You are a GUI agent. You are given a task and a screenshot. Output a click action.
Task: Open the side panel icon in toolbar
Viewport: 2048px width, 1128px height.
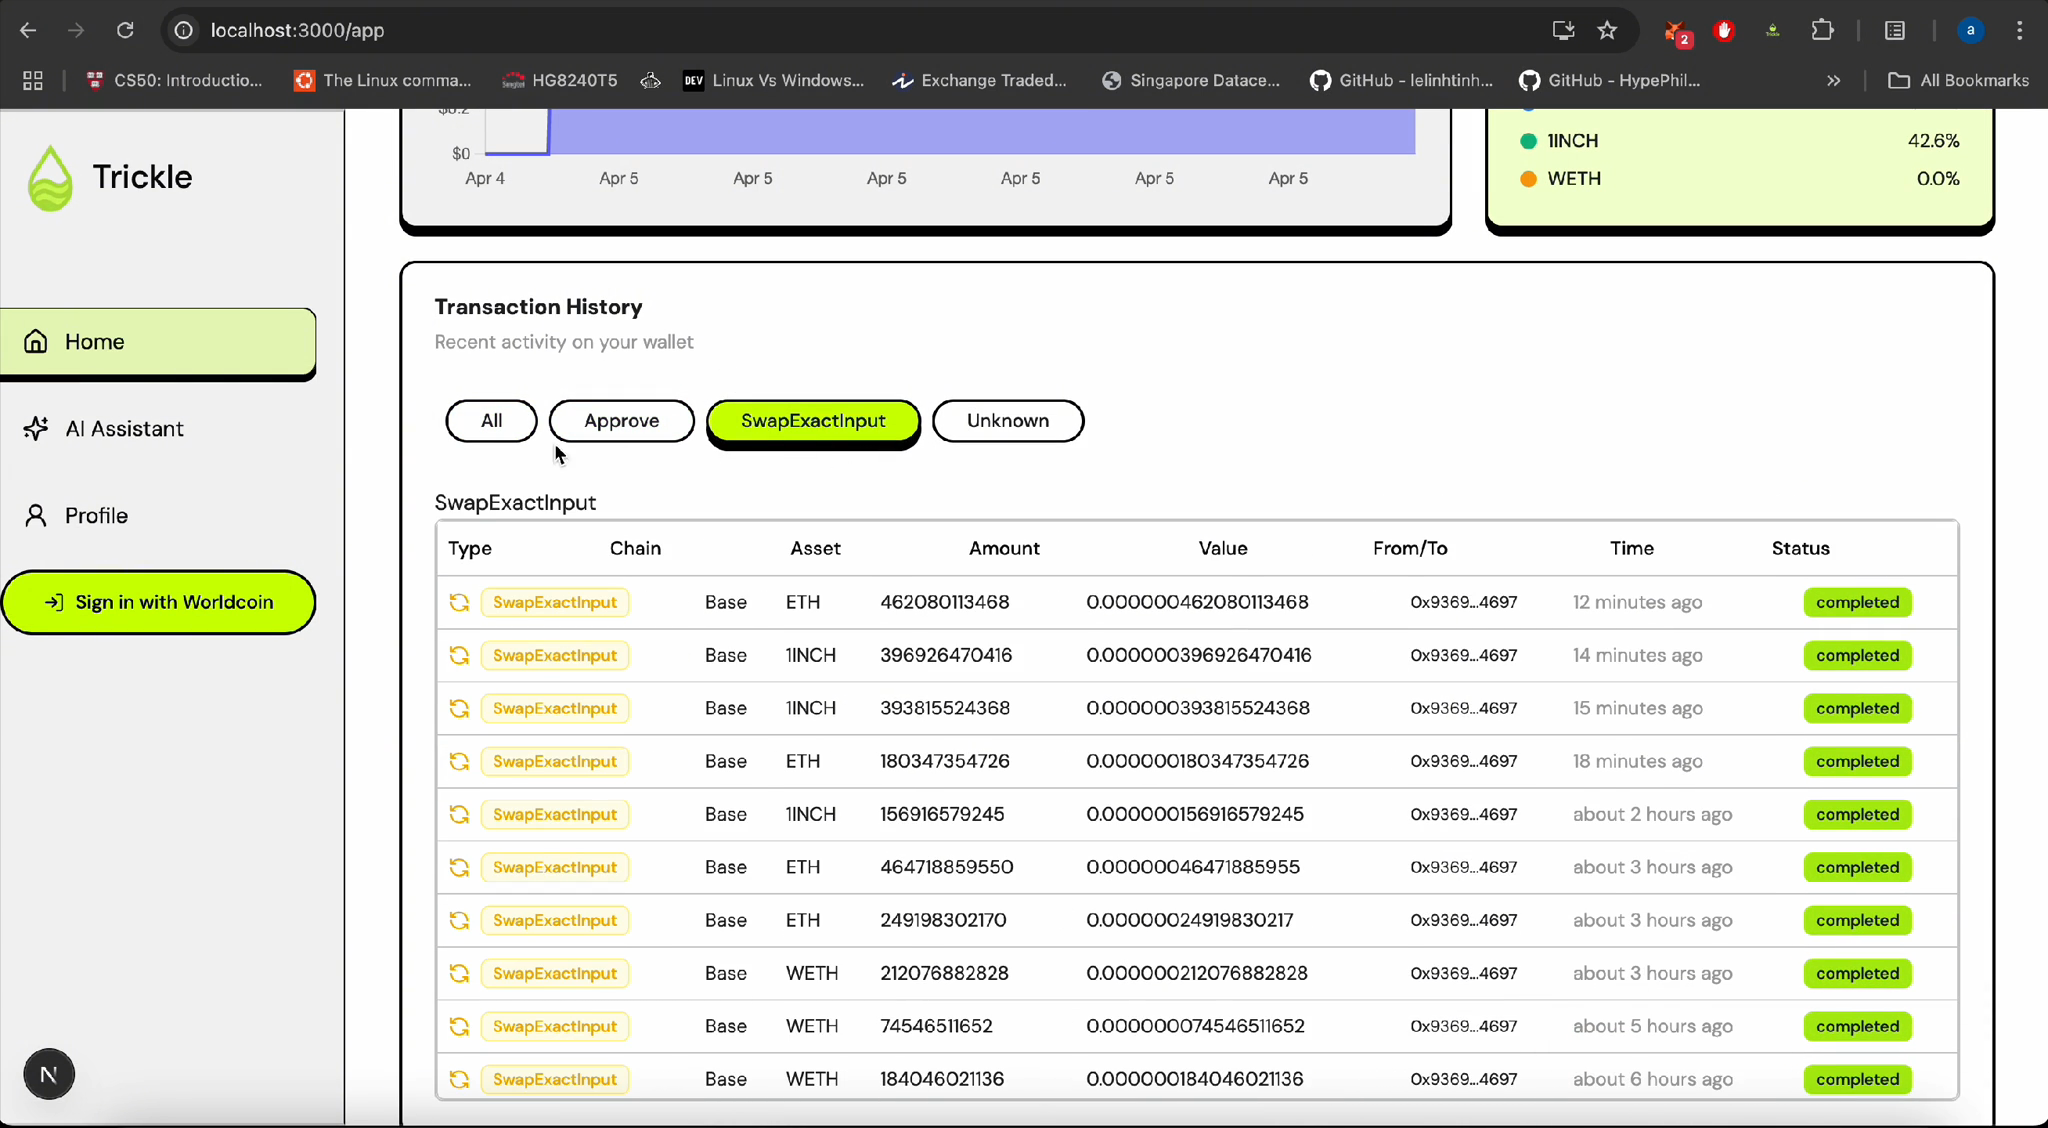pos(1894,30)
